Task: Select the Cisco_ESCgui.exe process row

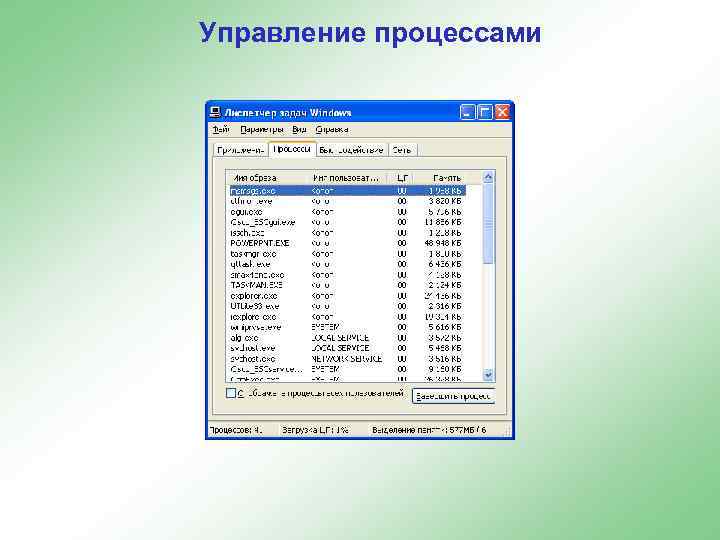Action: 348,222
